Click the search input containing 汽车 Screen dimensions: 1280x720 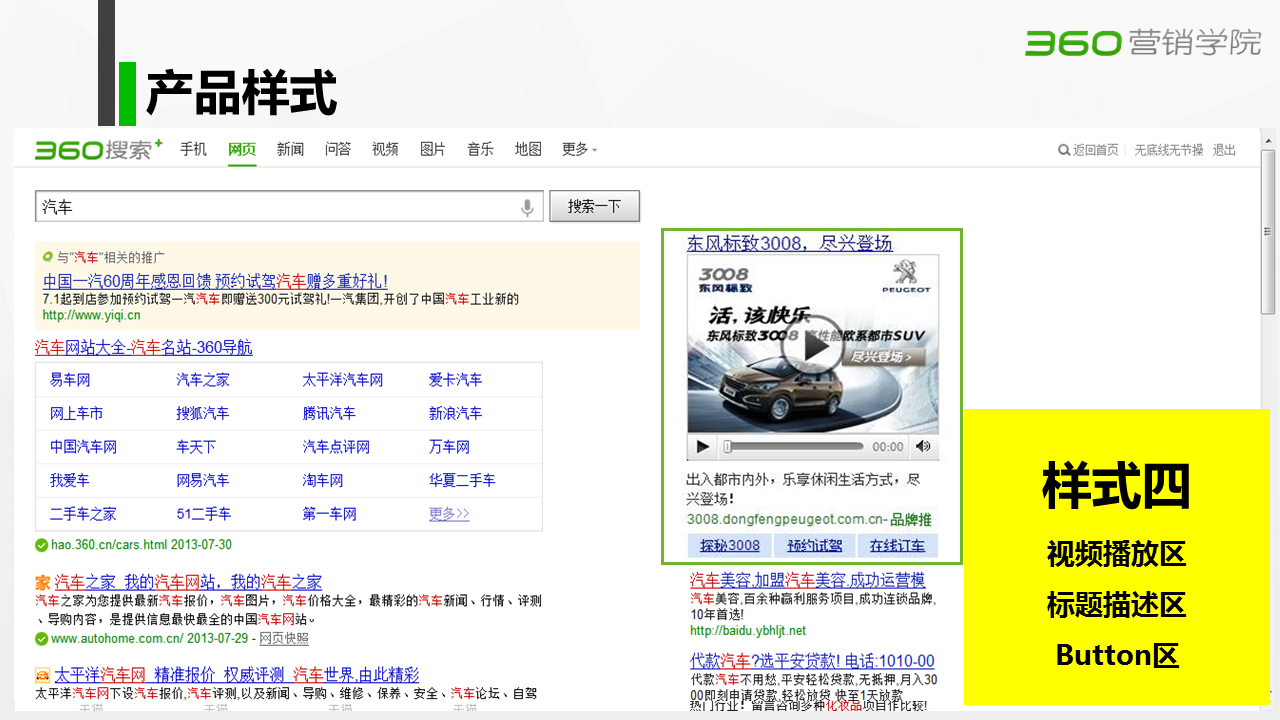point(290,207)
